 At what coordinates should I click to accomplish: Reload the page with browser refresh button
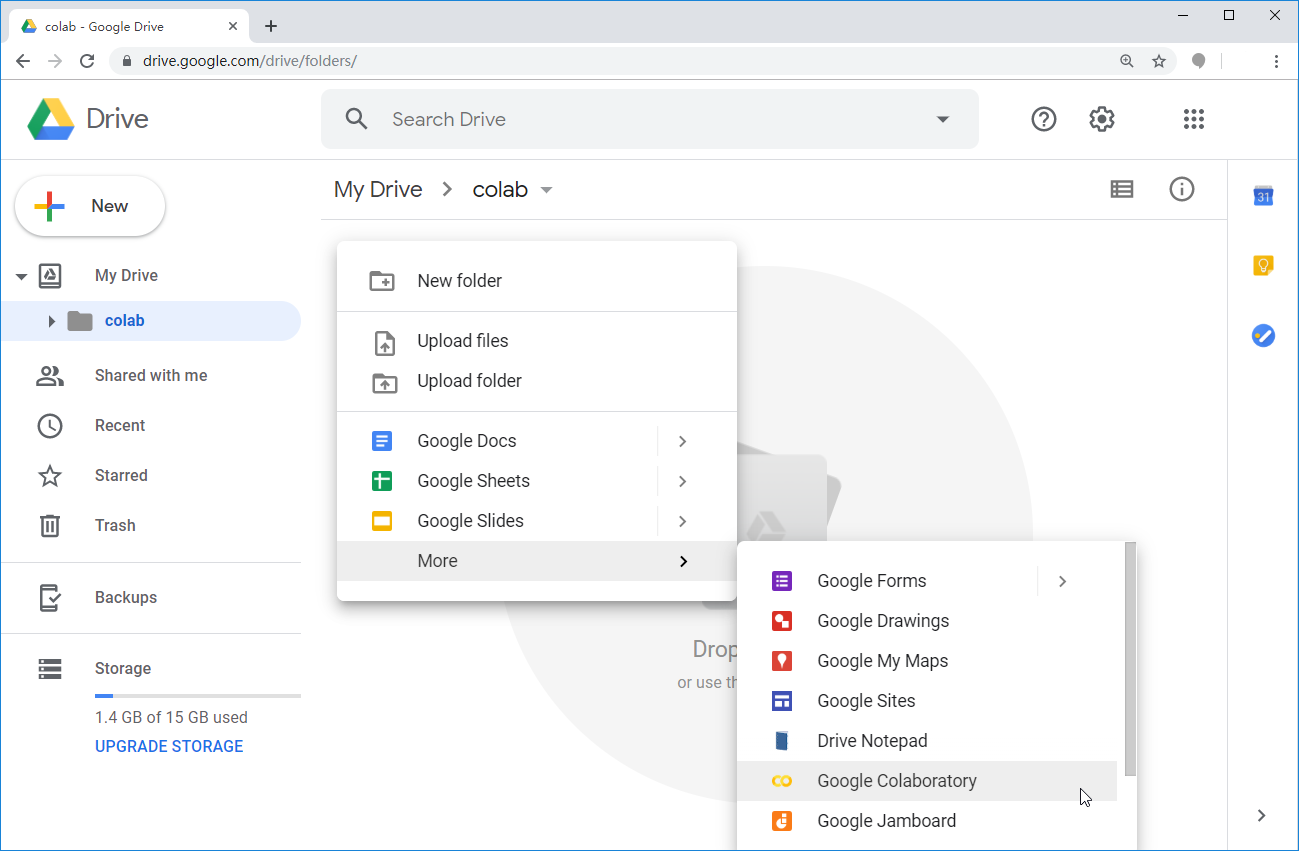[x=87, y=61]
